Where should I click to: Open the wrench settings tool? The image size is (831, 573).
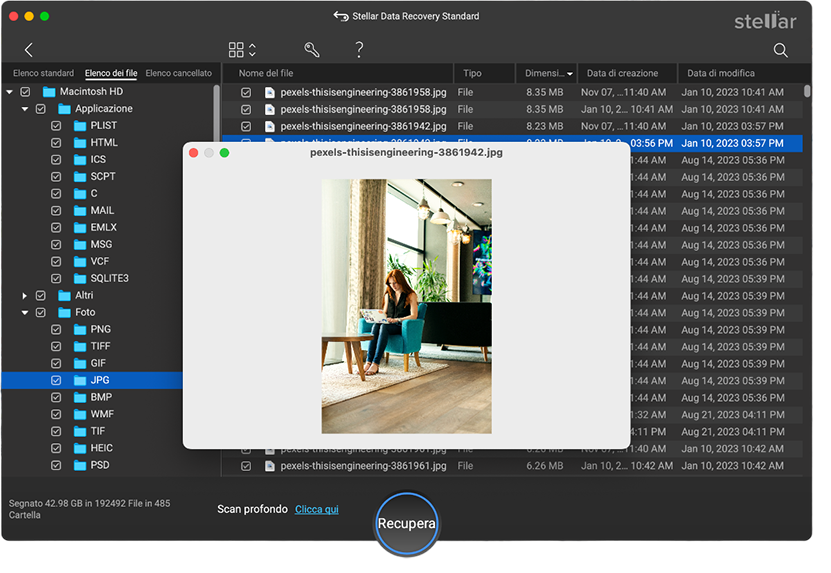[x=311, y=50]
